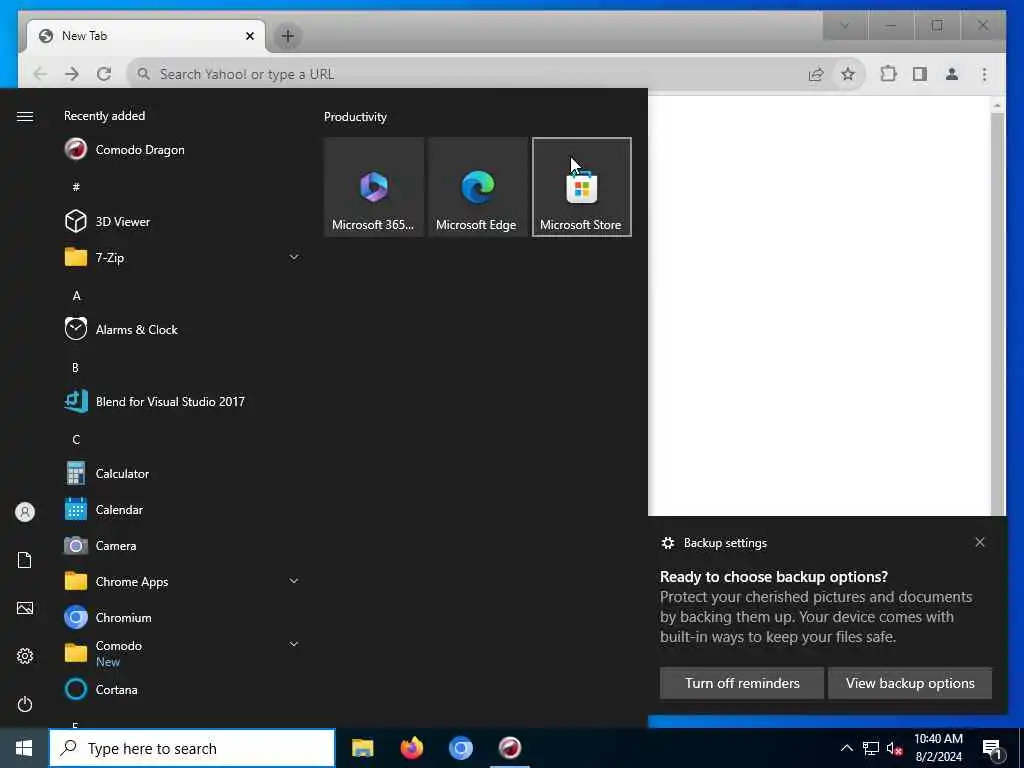Open the Calendar app
The height and width of the screenshot is (768, 1024).
[x=103, y=509]
